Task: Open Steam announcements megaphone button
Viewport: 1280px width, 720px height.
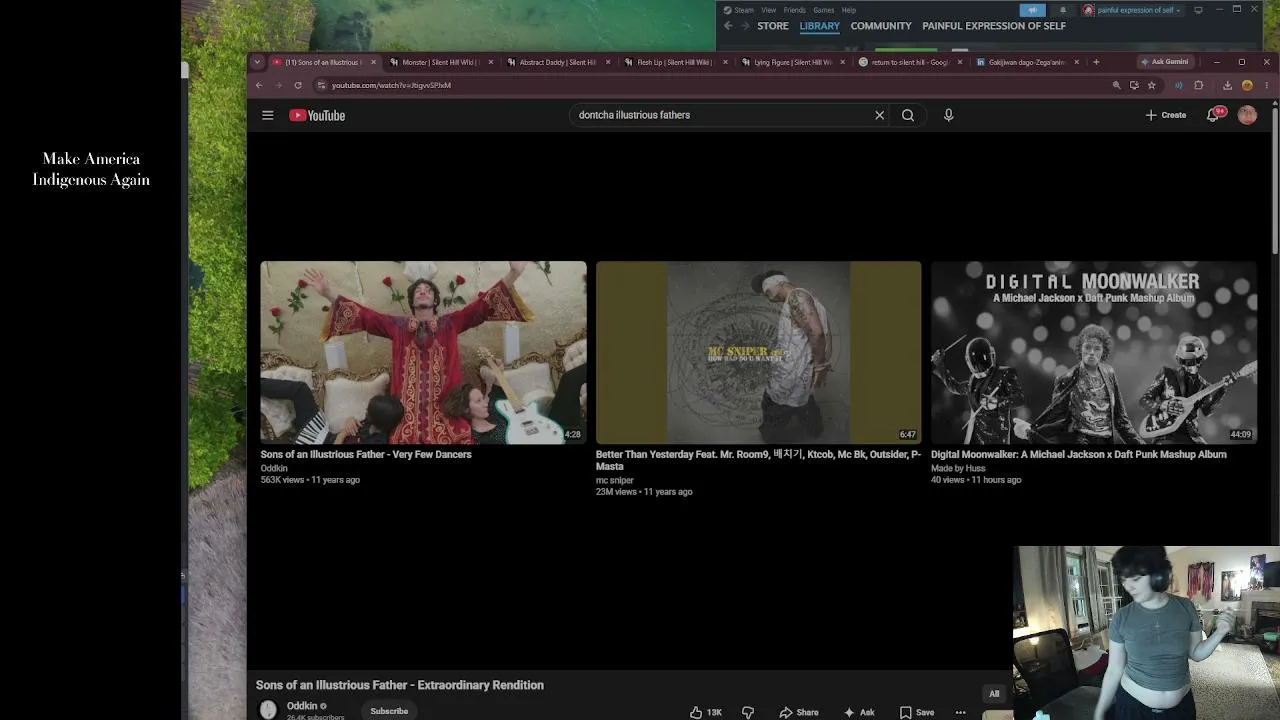Action: [x=1033, y=10]
